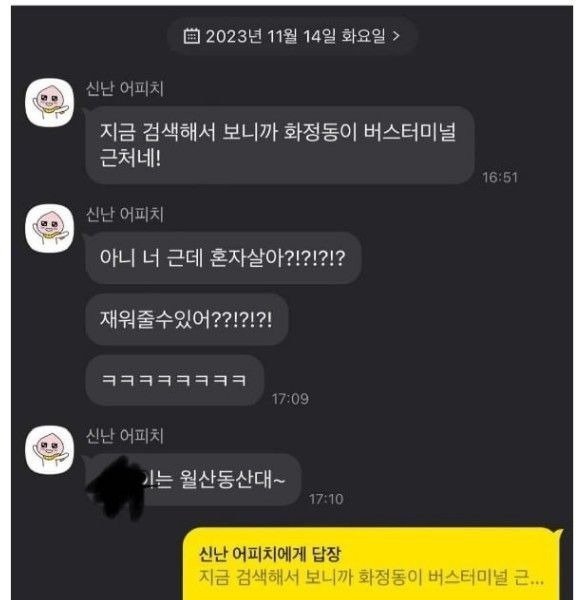The image size is (581, 600).
Task: View profile avatar beside the 월산동산대 message
Action: pyautogui.click(x=49, y=450)
